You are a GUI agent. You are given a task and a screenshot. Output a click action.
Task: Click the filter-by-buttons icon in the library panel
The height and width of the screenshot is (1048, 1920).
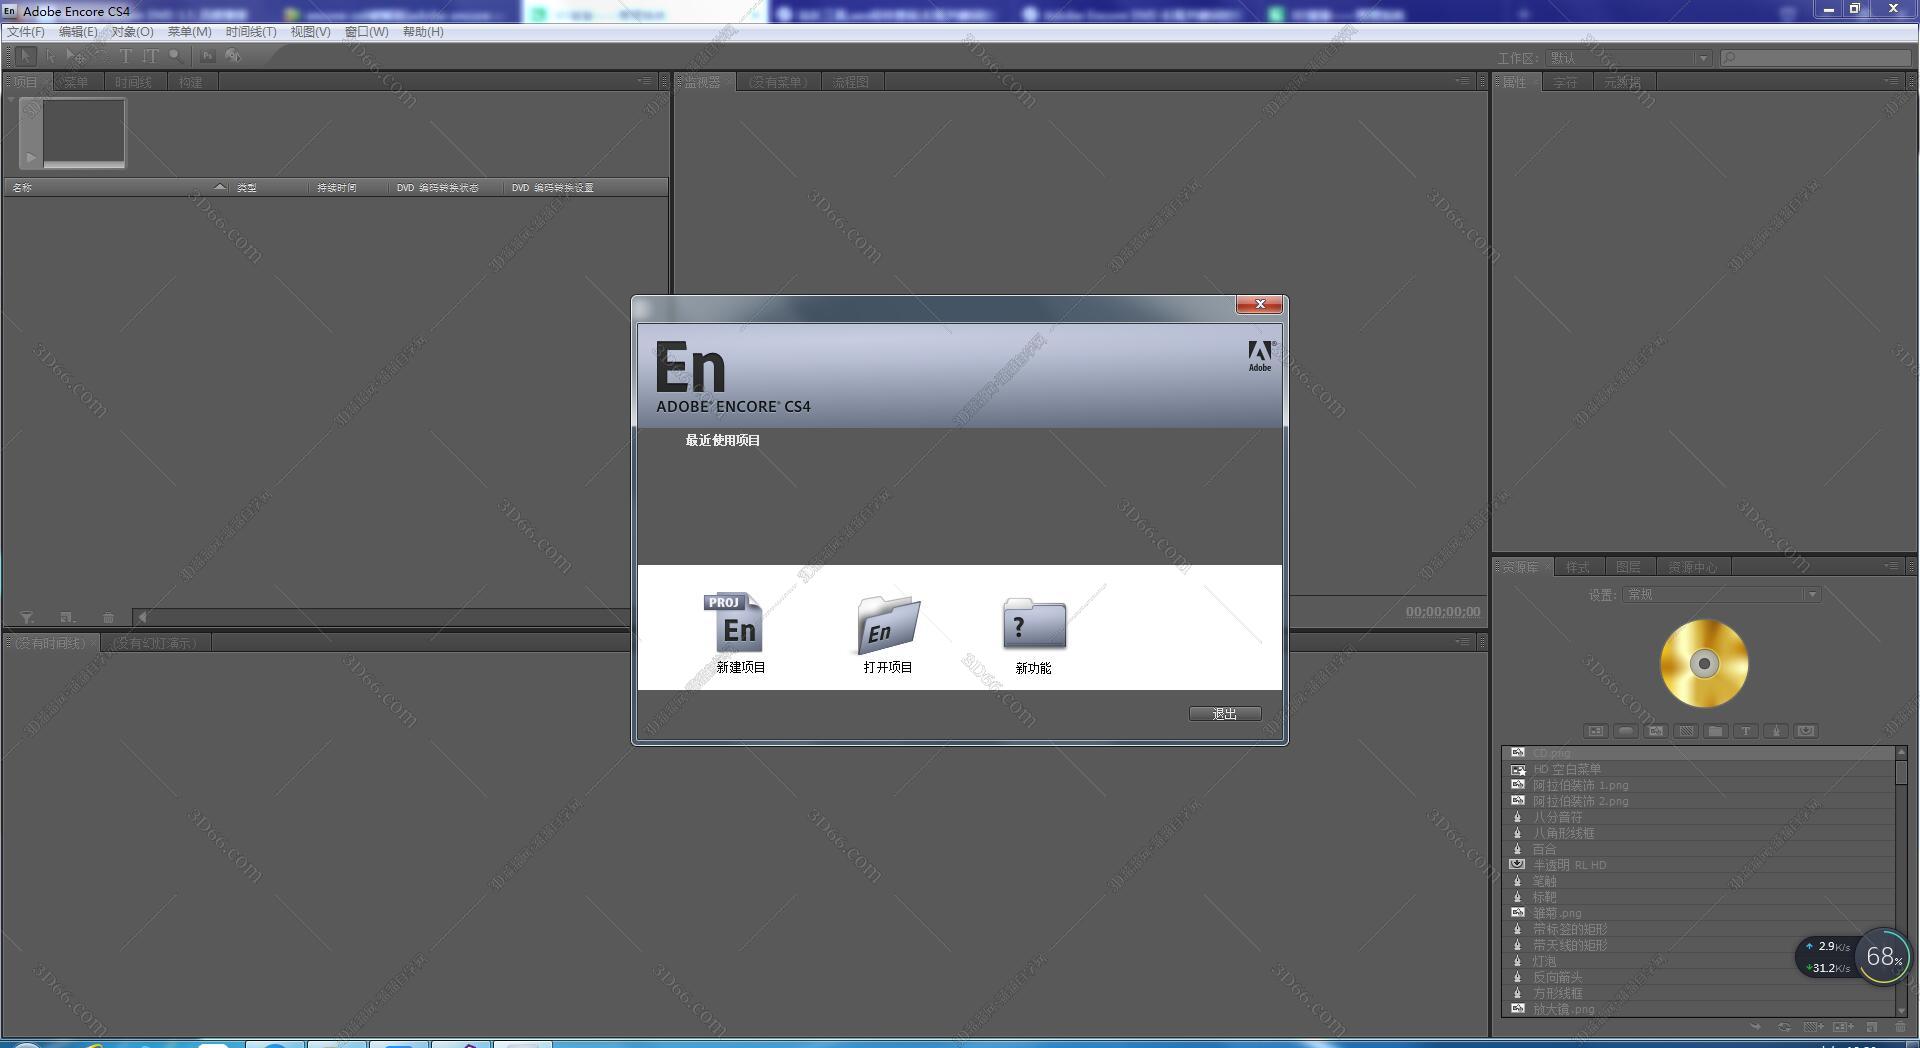point(1624,731)
